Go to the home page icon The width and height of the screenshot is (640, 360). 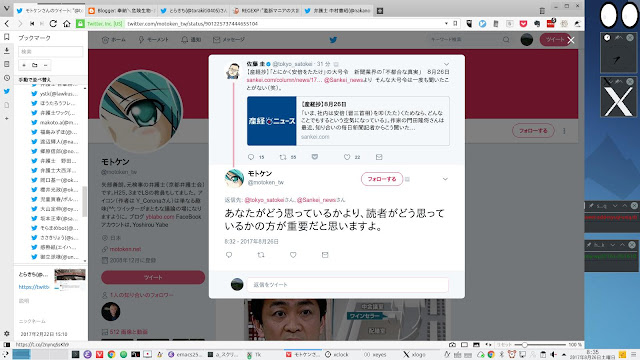click(x=67, y=24)
